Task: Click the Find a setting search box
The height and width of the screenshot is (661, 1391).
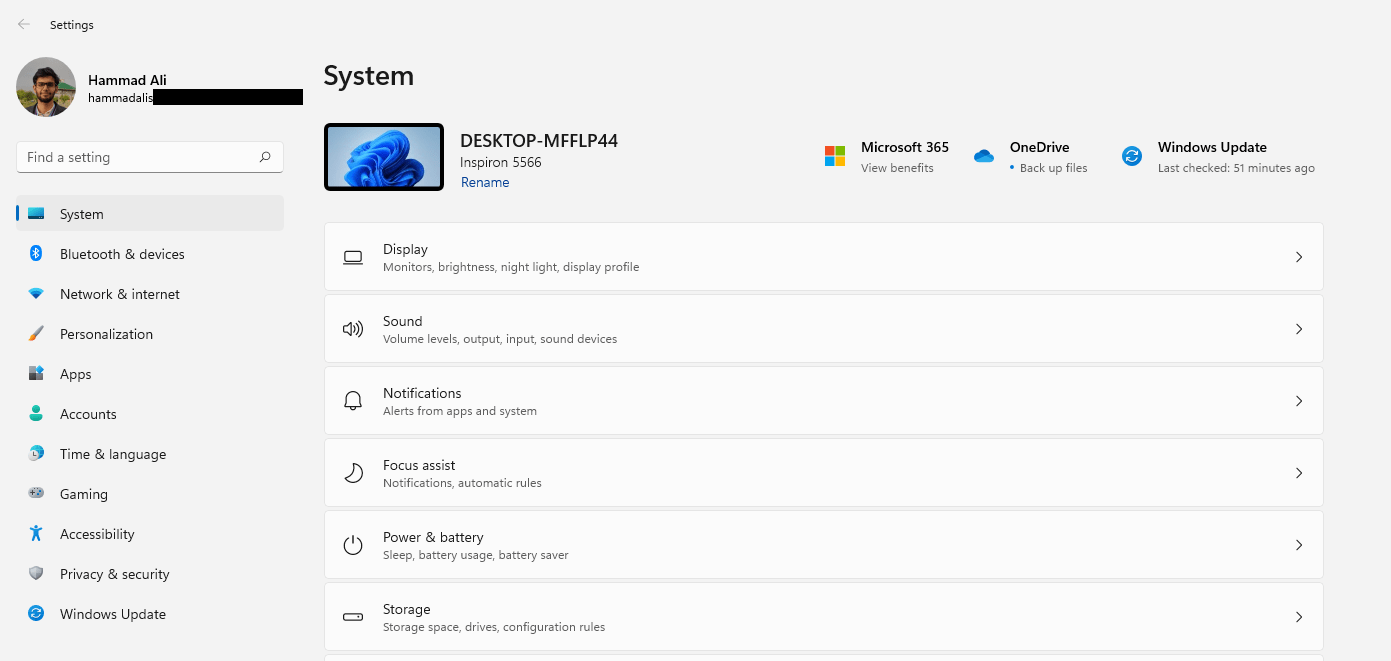Action: (x=150, y=157)
